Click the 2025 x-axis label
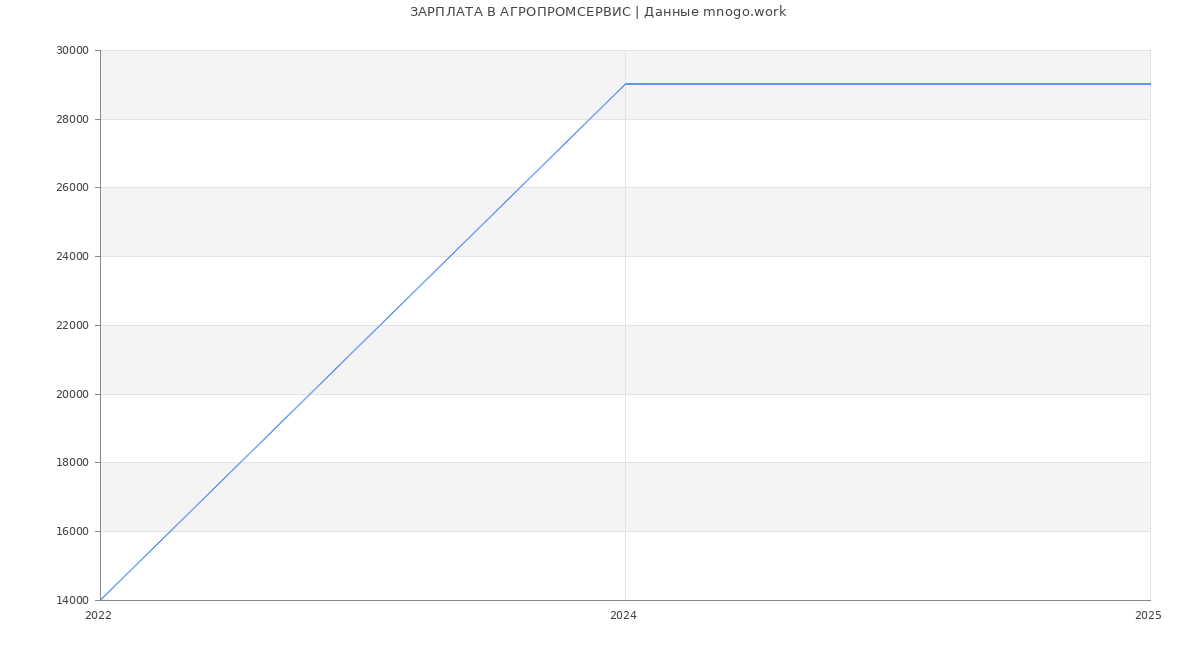Image resolution: width=1200 pixels, height=650 pixels. (x=1148, y=616)
